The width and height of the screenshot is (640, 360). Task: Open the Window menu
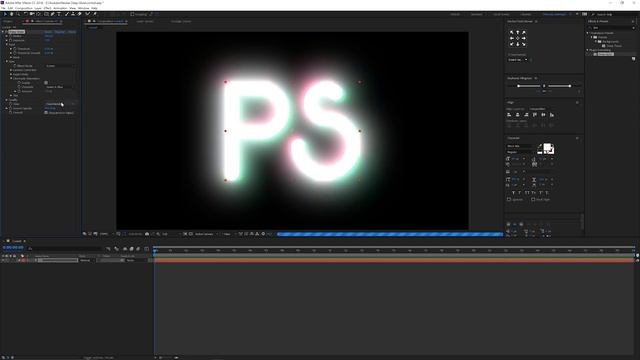pyautogui.click(x=83, y=8)
